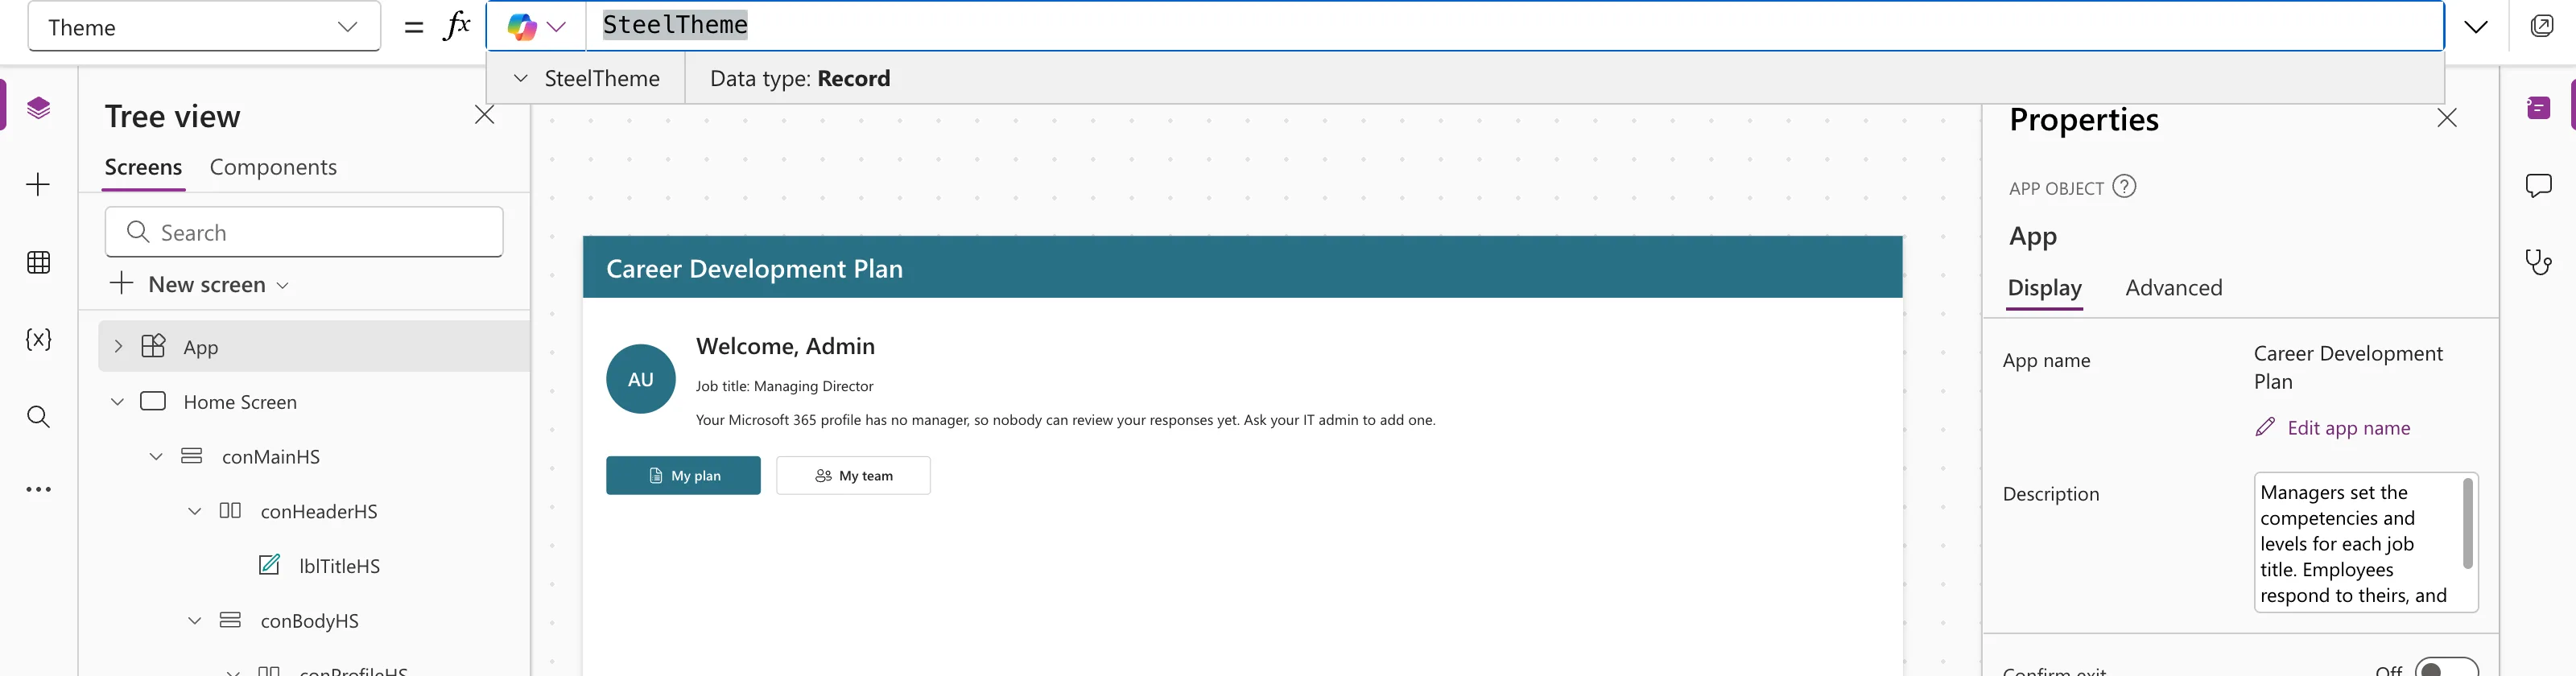Open the Variables icon in sidebar
Screen dimensions: 2576x676
[38, 339]
